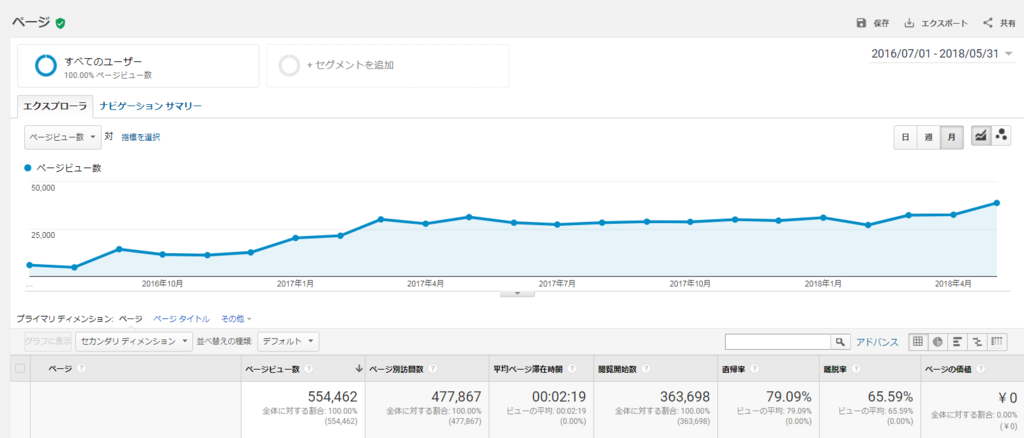Select the ページ primary dimension
Screen dimensions: 1024x438
131,319
